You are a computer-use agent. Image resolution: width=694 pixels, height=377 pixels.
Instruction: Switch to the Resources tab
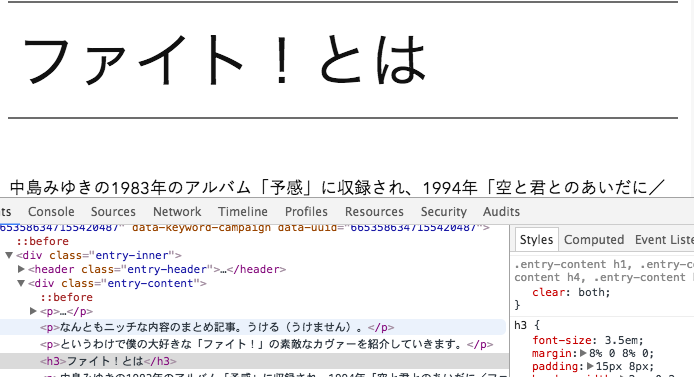374,212
